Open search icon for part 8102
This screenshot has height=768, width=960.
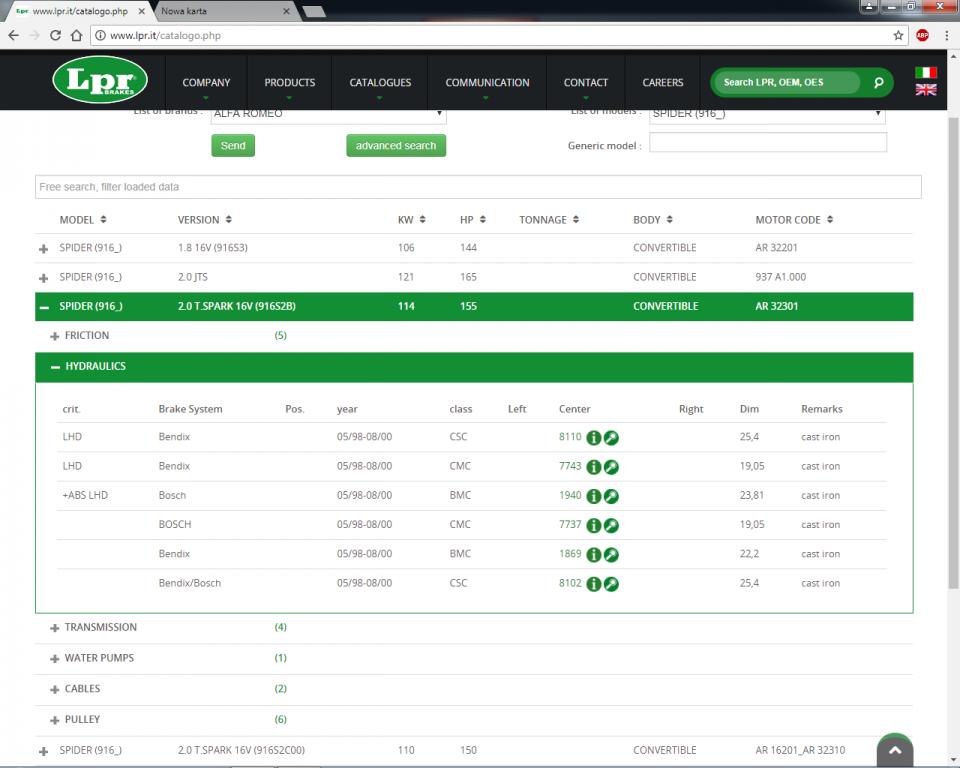point(611,584)
